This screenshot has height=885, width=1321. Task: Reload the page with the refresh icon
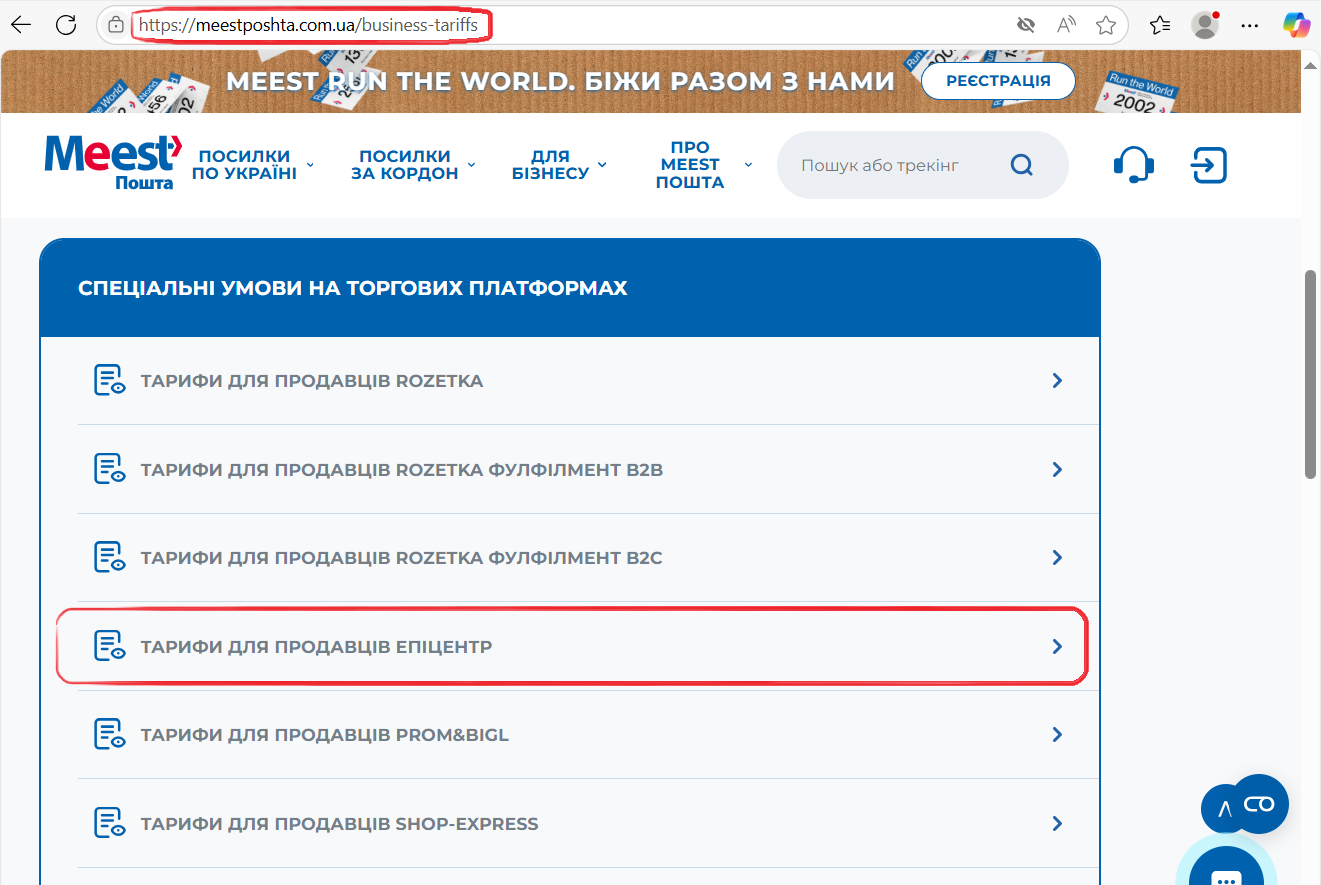point(66,25)
